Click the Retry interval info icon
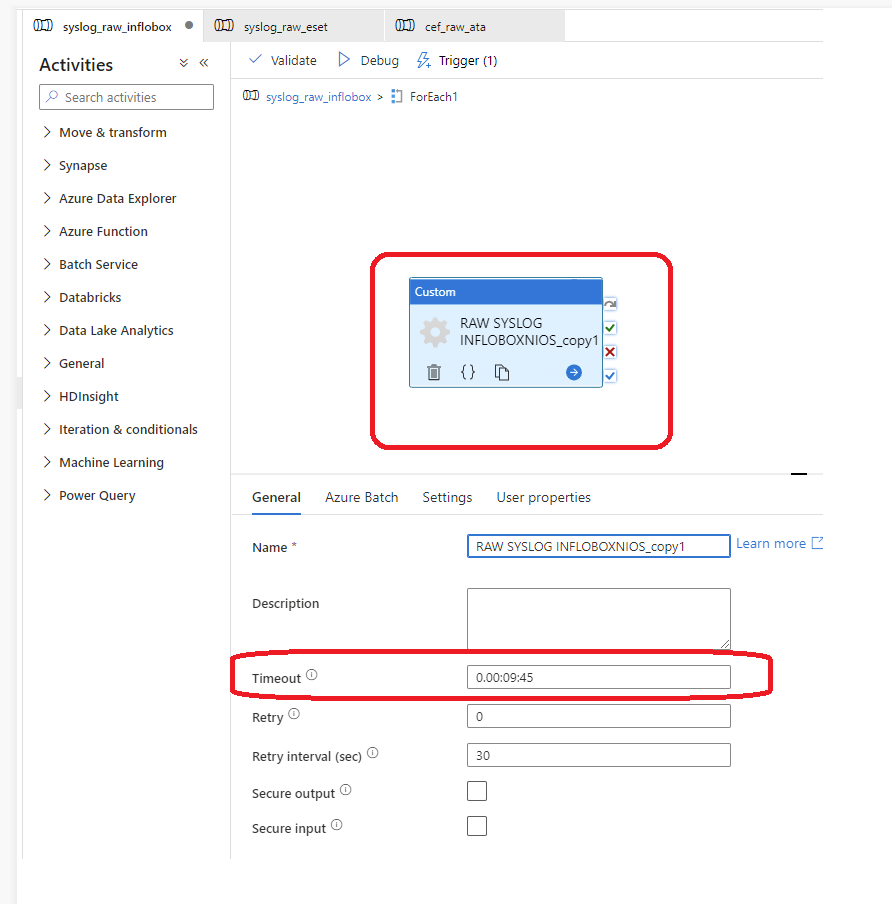 pyautogui.click(x=372, y=752)
